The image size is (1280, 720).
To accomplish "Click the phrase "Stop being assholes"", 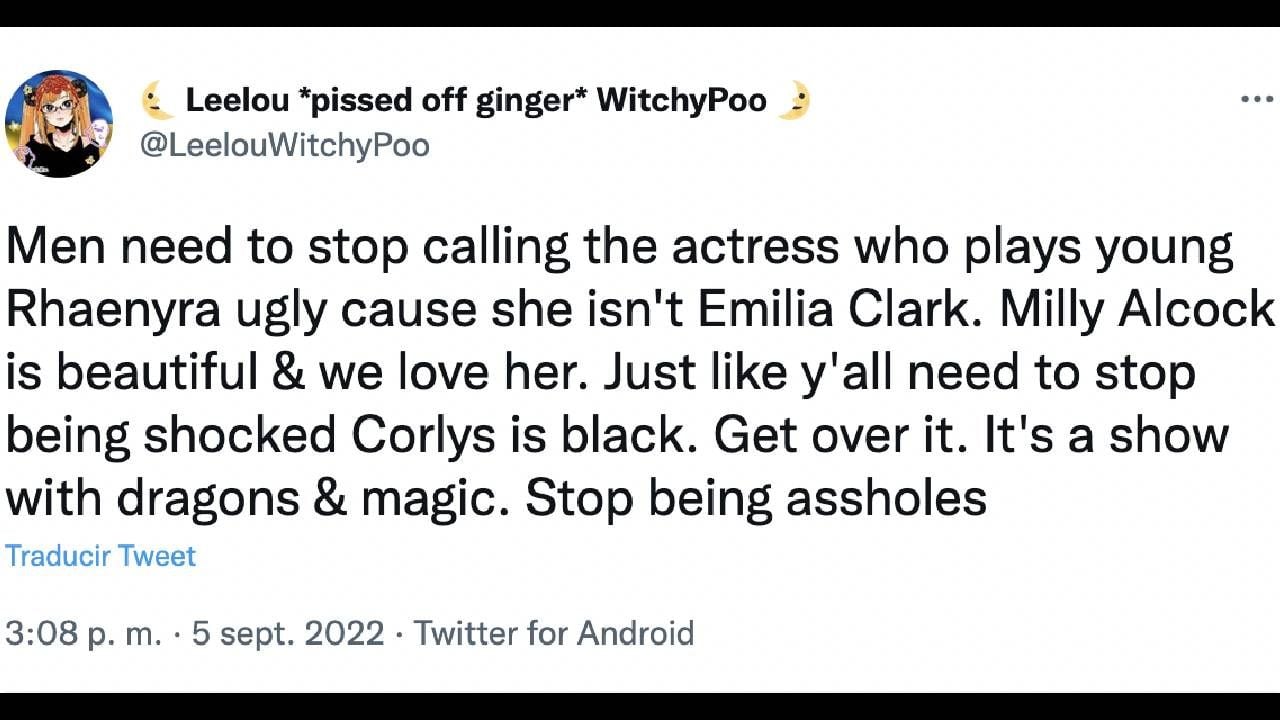I will (756, 497).
